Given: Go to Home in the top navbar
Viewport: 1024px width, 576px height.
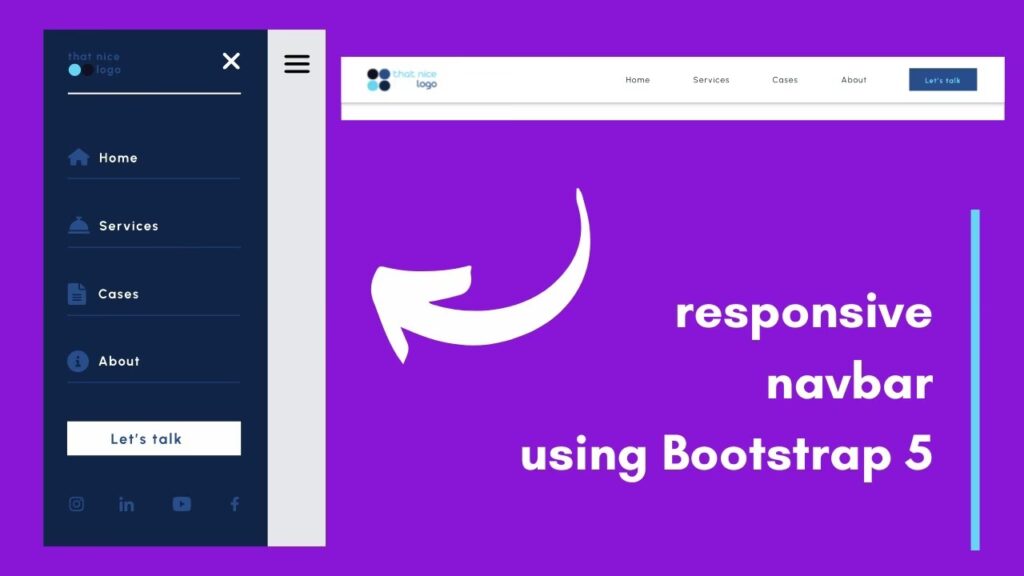Looking at the screenshot, I should click(x=637, y=80).
